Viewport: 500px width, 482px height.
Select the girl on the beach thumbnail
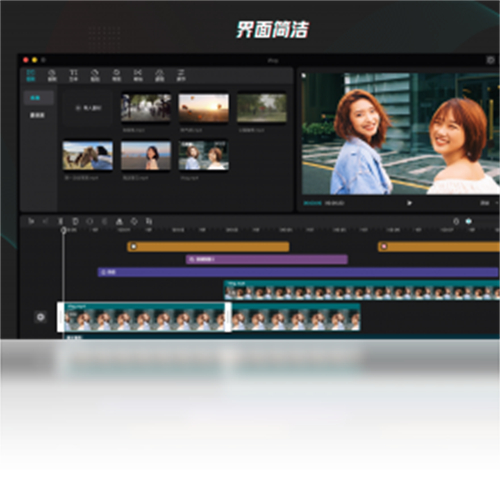(x=146, y=156)
